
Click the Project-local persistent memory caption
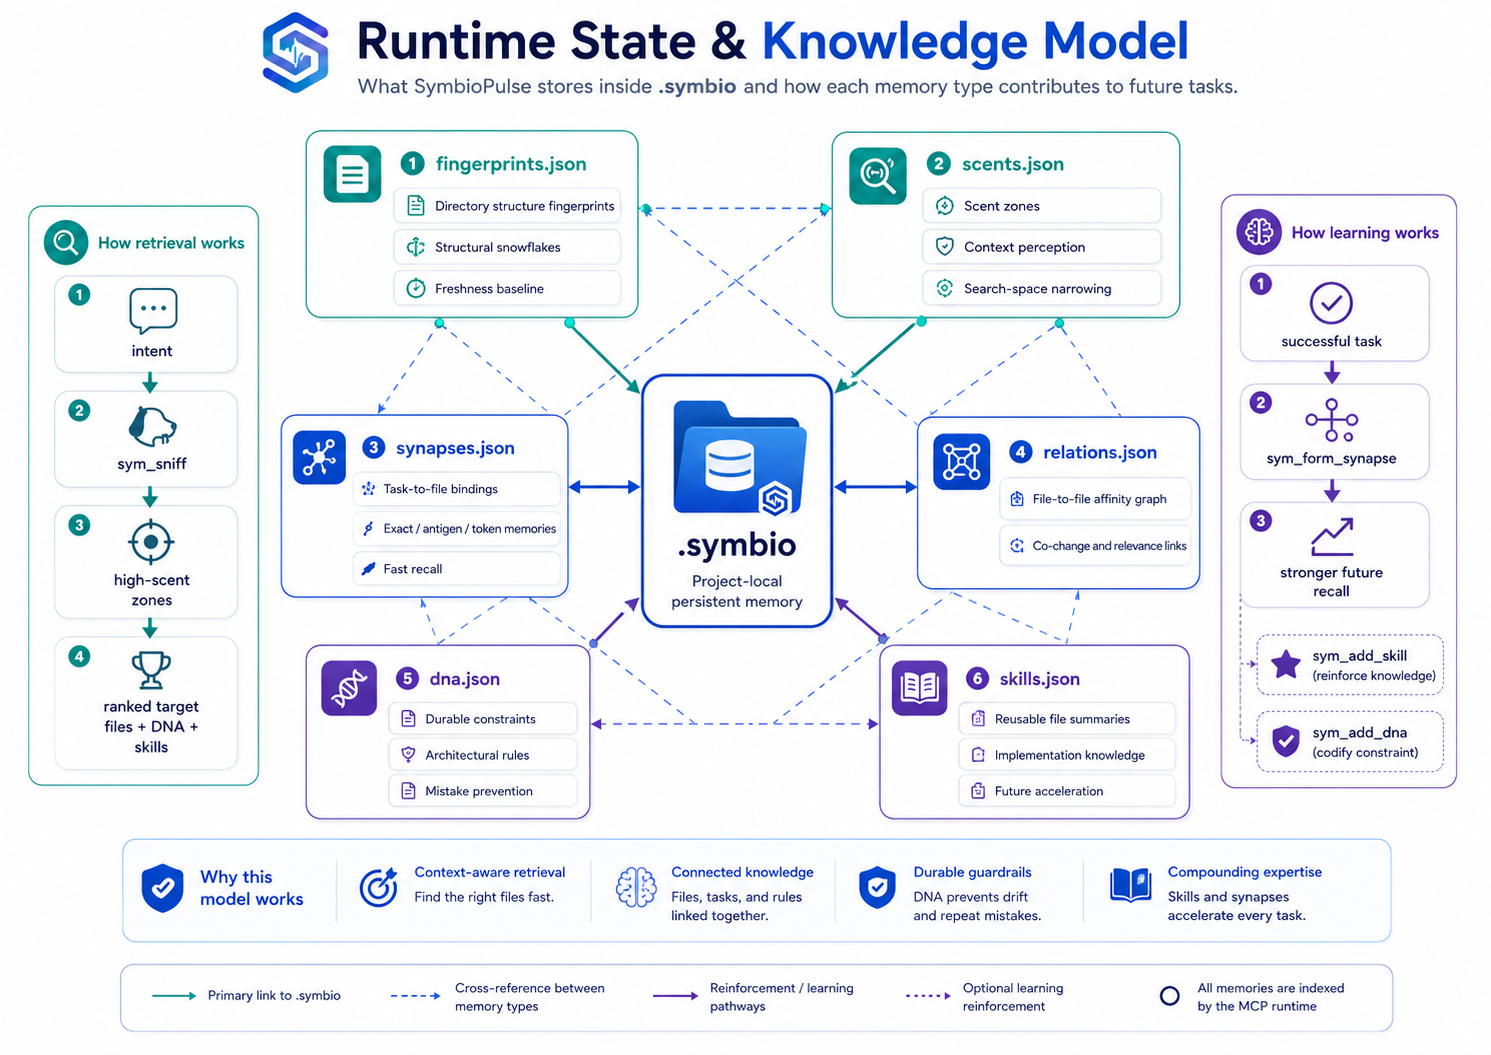[x=737, y=591]
